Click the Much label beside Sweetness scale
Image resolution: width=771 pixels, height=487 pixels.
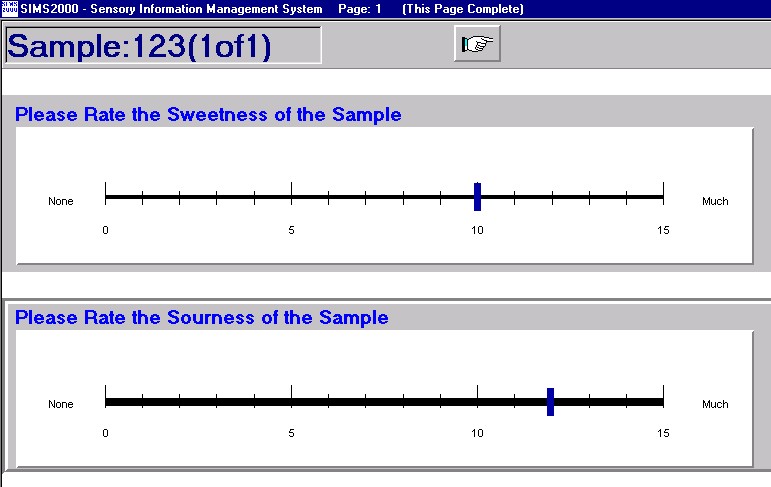tap(715, 201)
